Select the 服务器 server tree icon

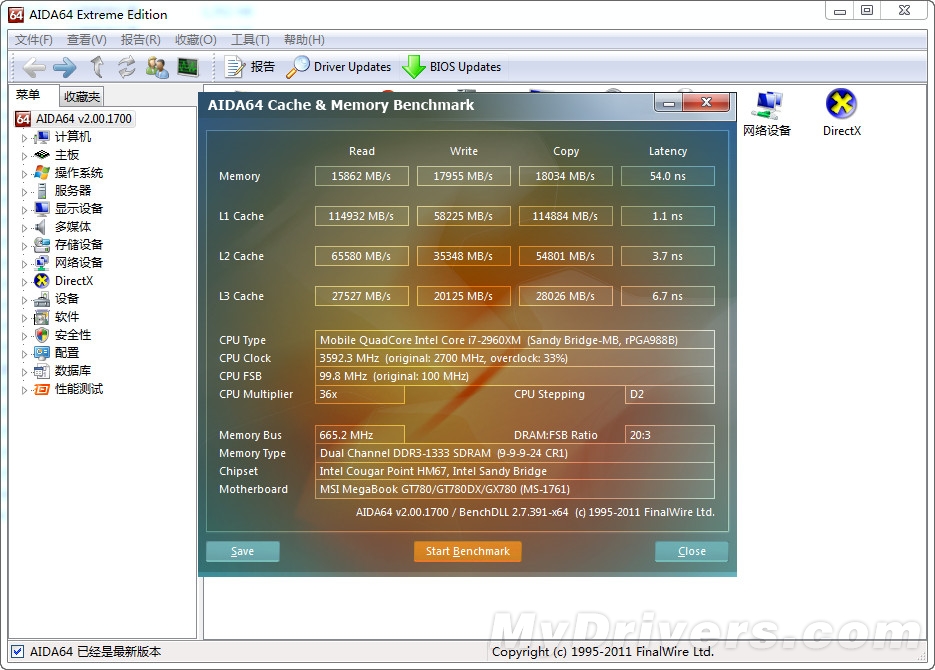[x=42, y=191]
